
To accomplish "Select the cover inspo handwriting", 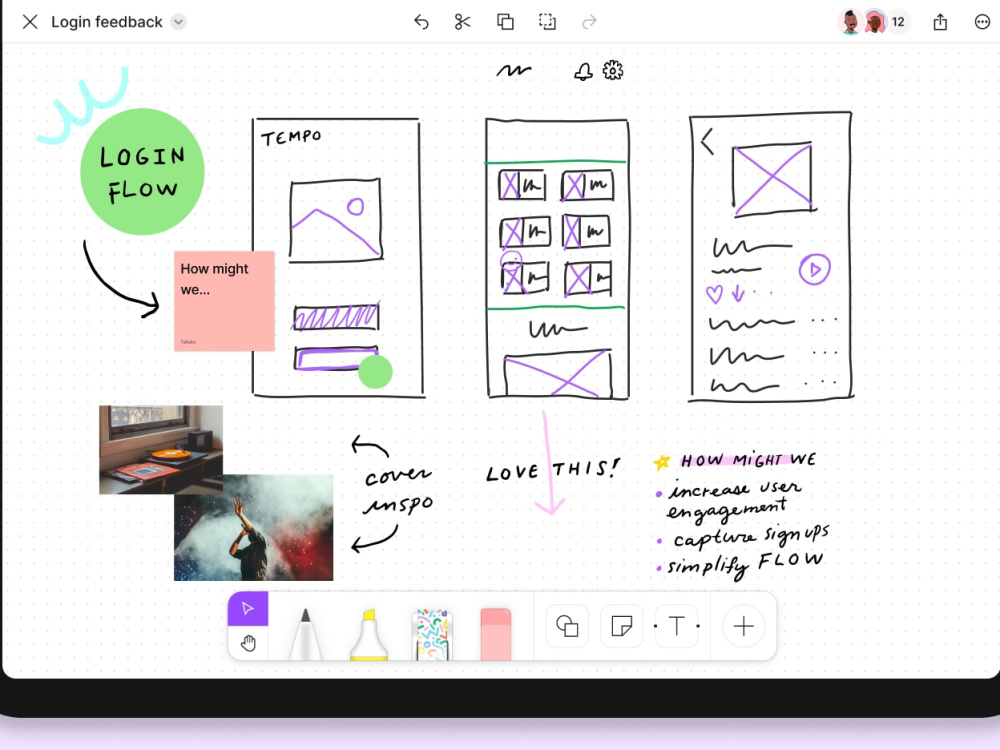I will (x=399, y=491).
